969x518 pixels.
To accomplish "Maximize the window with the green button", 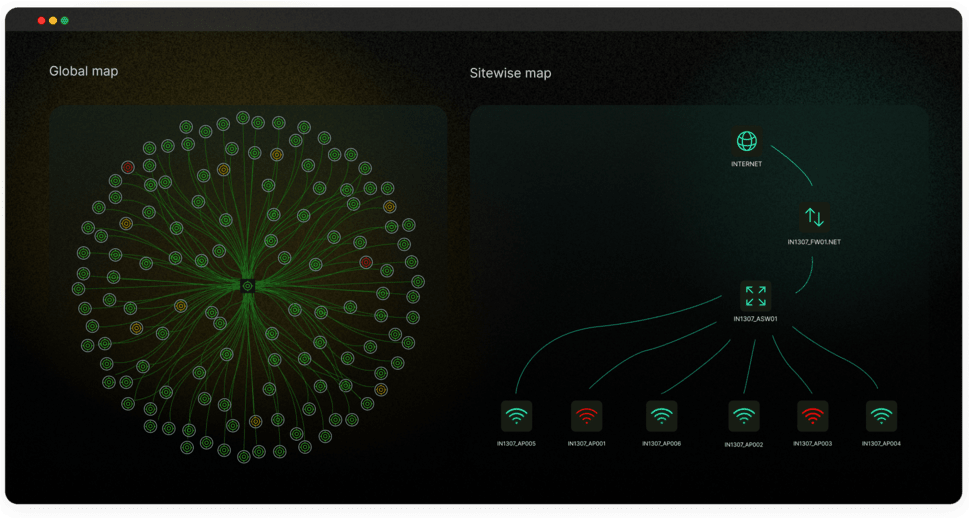I will (65, 20).
